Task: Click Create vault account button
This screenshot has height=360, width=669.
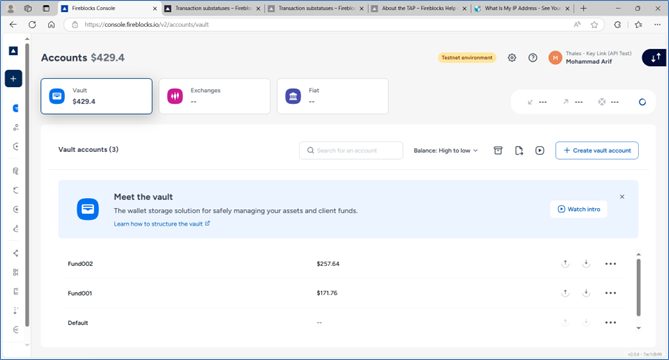Action: pos(597,151)
